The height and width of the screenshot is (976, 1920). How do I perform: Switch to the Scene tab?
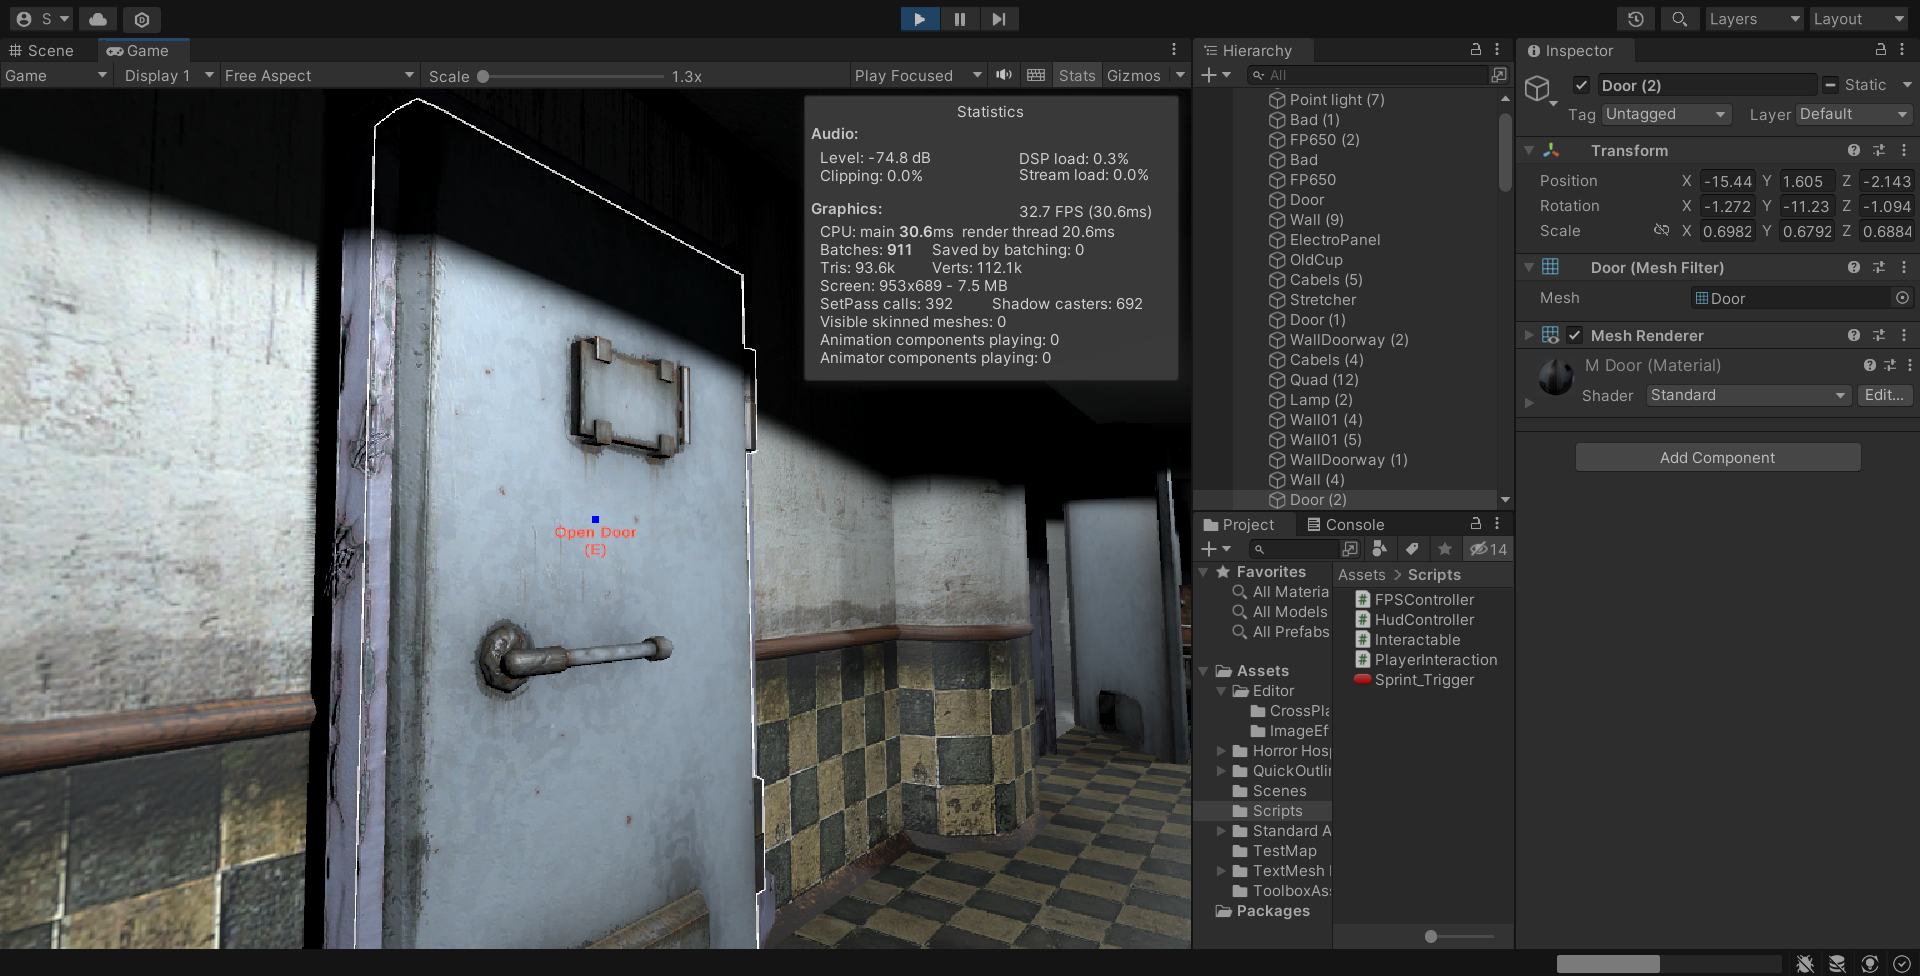coord(42,51)
